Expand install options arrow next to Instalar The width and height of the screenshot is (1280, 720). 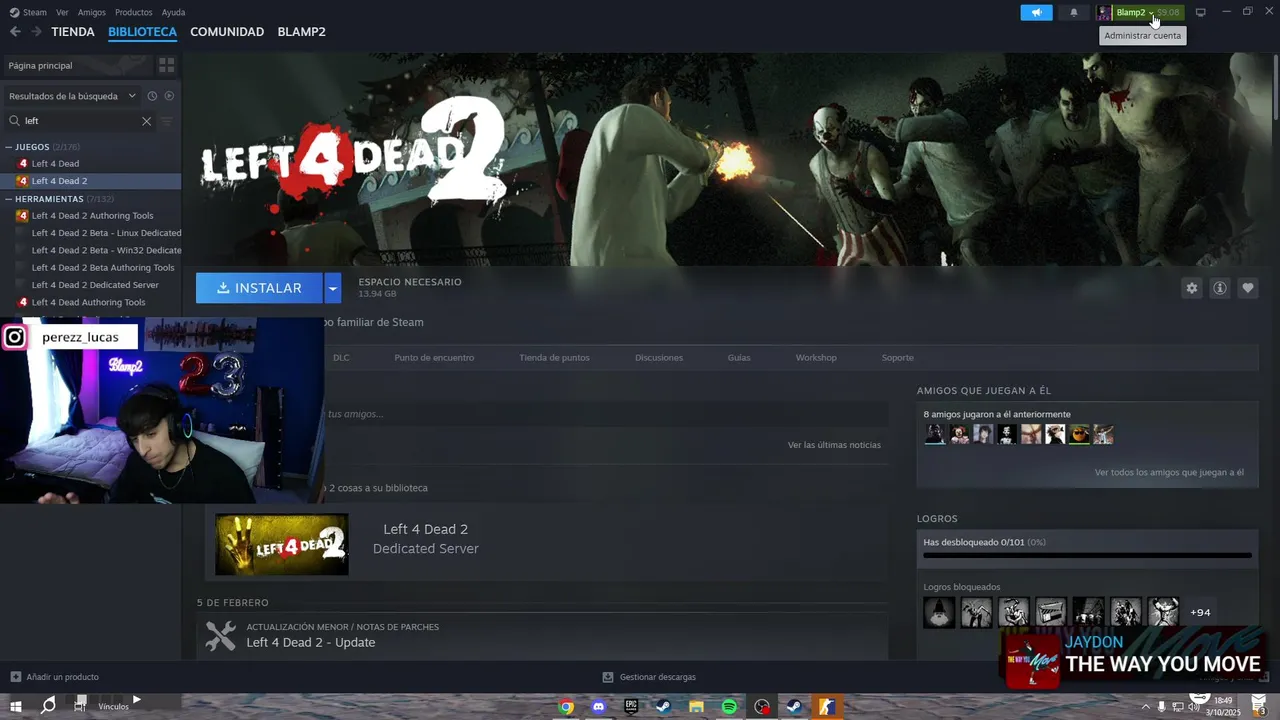click(333, 288)
